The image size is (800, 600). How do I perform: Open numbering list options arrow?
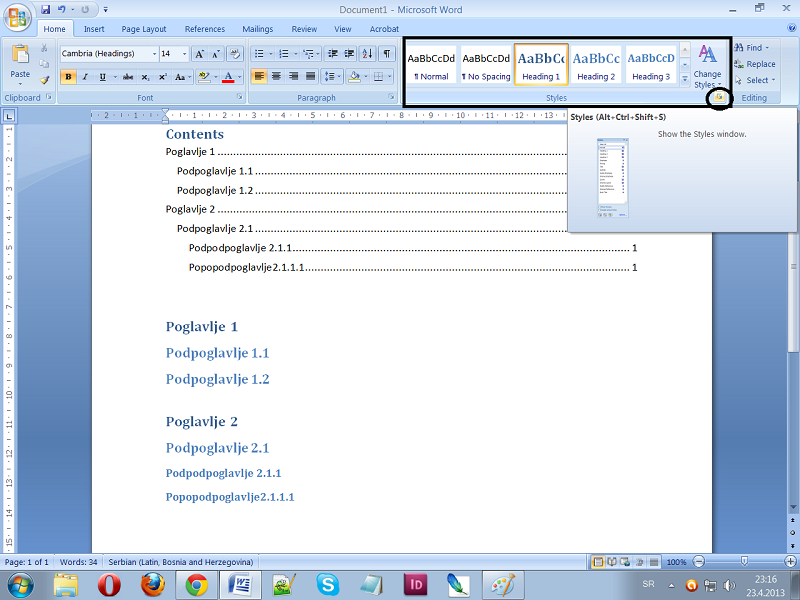point(295,54)
